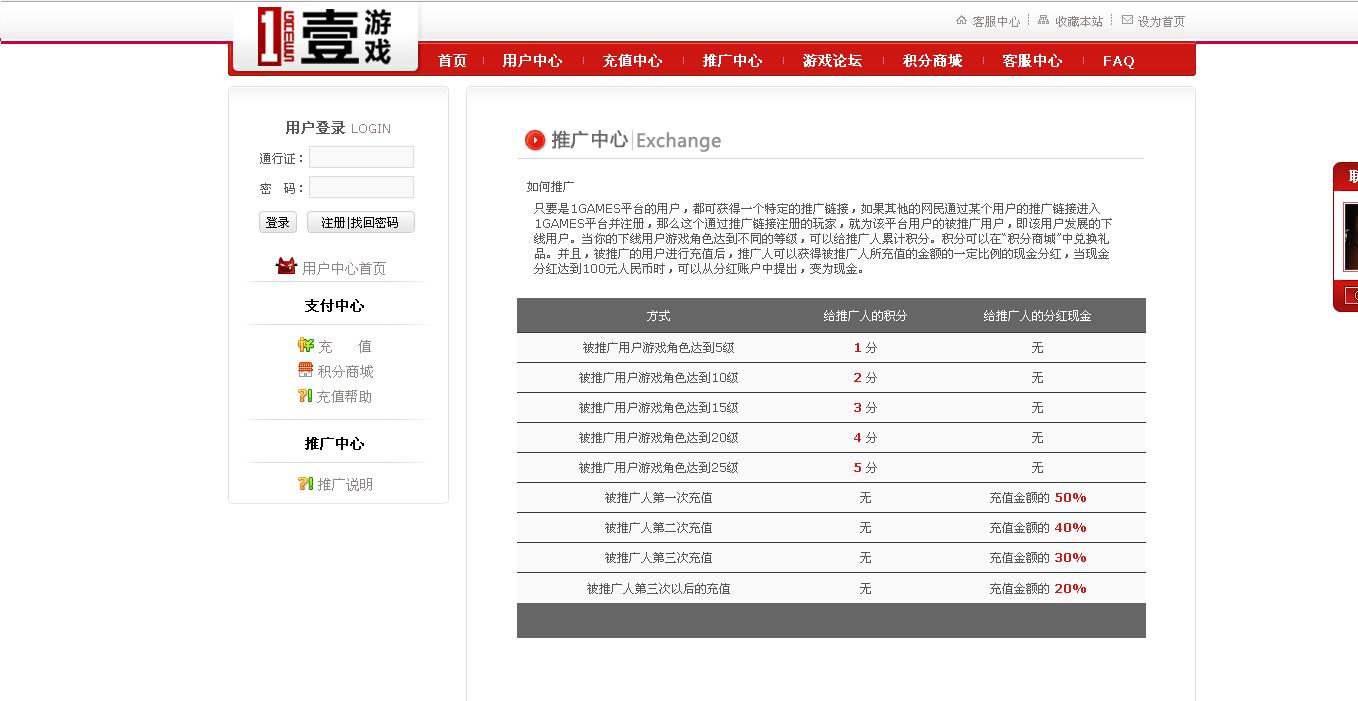
Task: Switch to the 游戏论坛 navigation tab
Action: 833,60
